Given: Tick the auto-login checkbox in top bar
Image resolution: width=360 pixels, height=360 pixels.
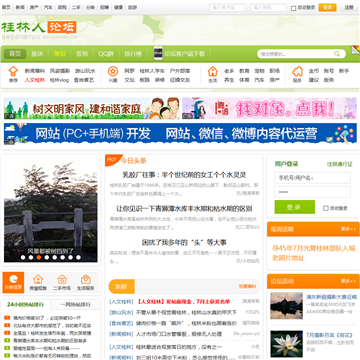Looking at the screenshot, I should [x=293, y=8].
